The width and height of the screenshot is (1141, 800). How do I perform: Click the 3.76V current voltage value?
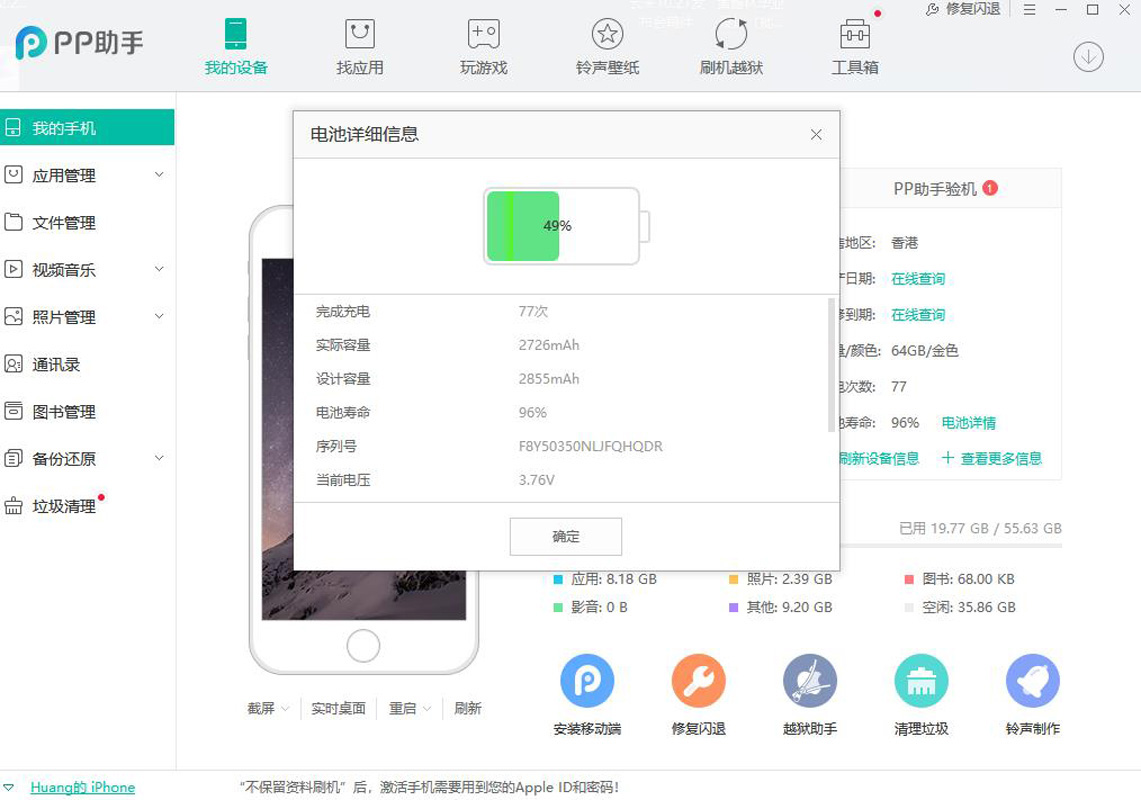click(x=536, y=480)
